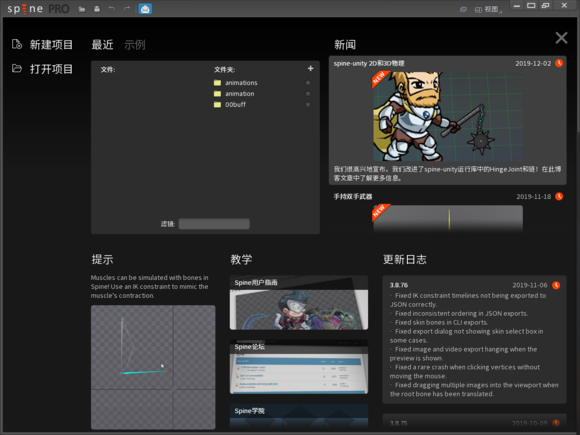Open the animations folder
580x435 pixels.
pyautogui.click(x=241, y=82)
